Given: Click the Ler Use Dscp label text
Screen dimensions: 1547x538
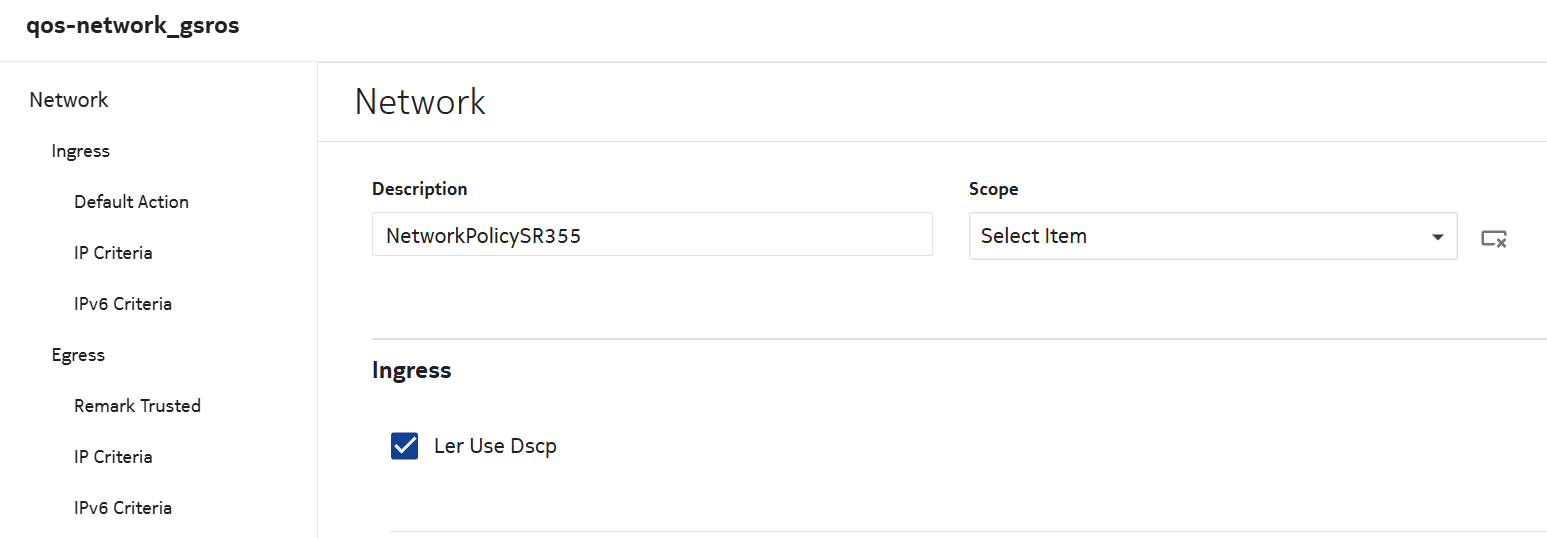Looking at the screenshot, I should (495, 446).
